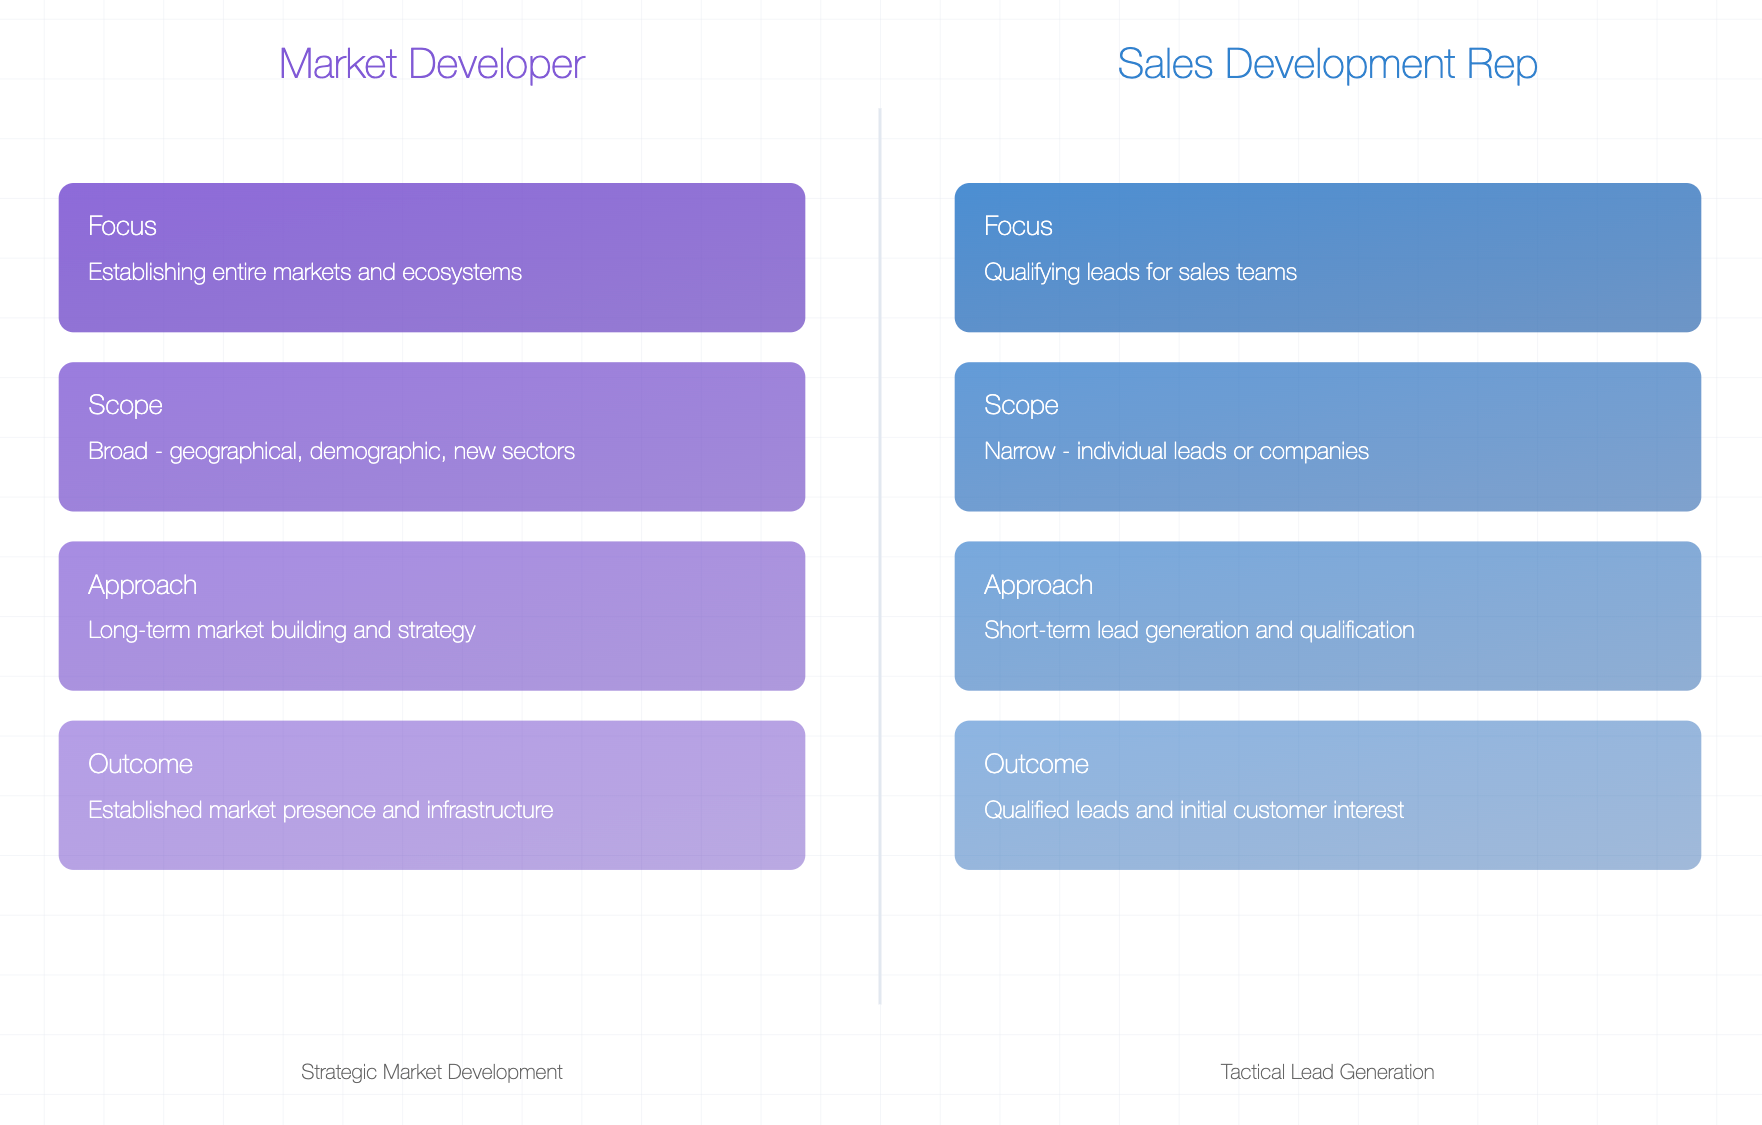Click the 'Tactical Lead Generation' caption
Image resolution: width=1762 pixels, height=1125 pixels.
(1327, 1072)
